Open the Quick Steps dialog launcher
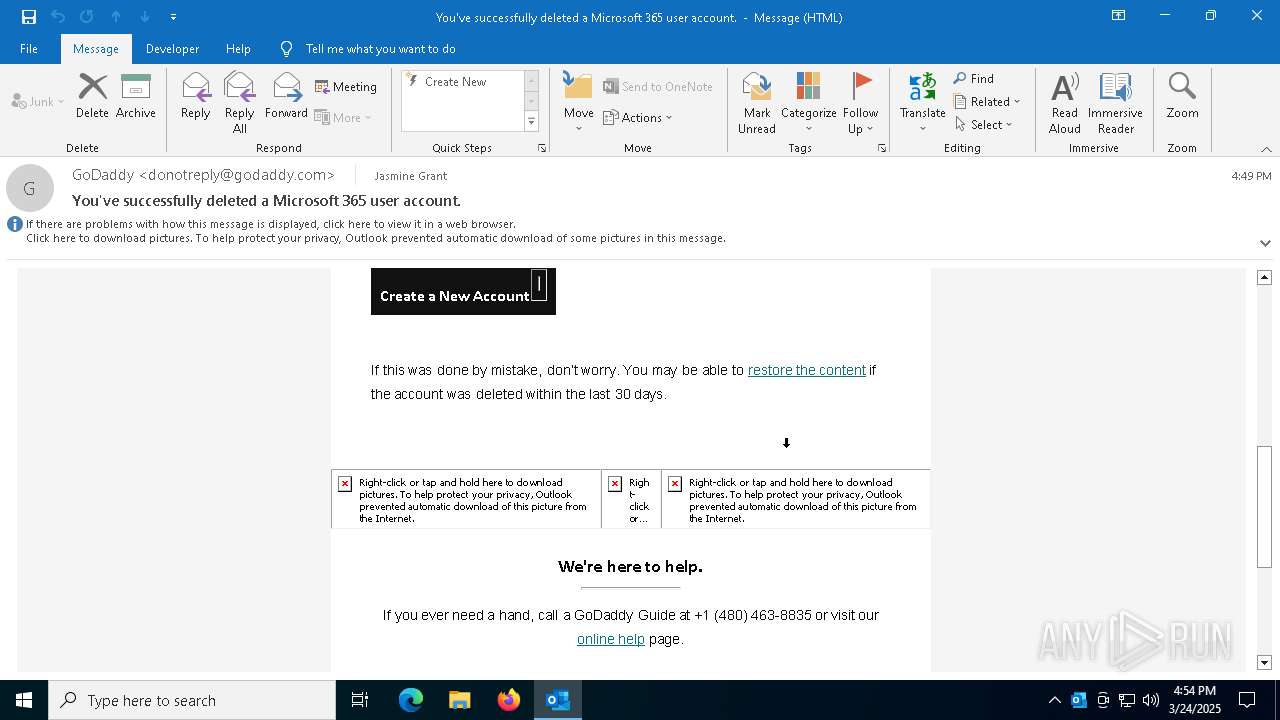 (542, 148)
